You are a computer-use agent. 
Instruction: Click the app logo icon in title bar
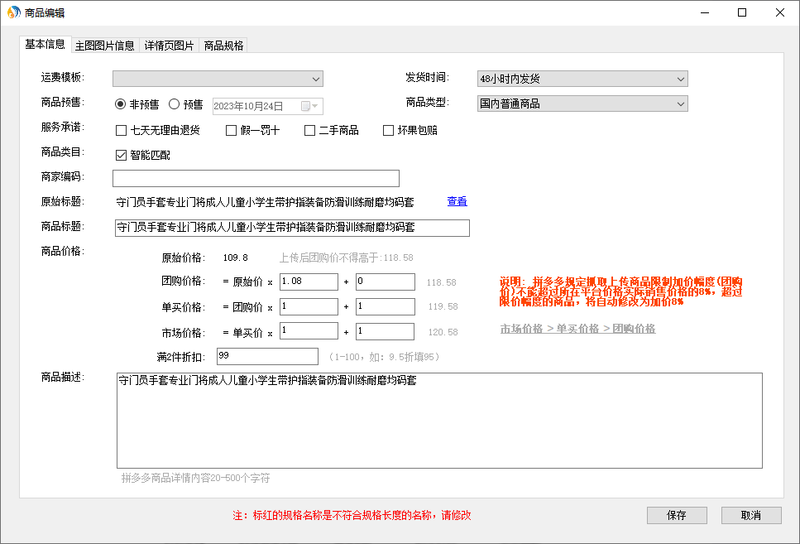coord(13,12)
